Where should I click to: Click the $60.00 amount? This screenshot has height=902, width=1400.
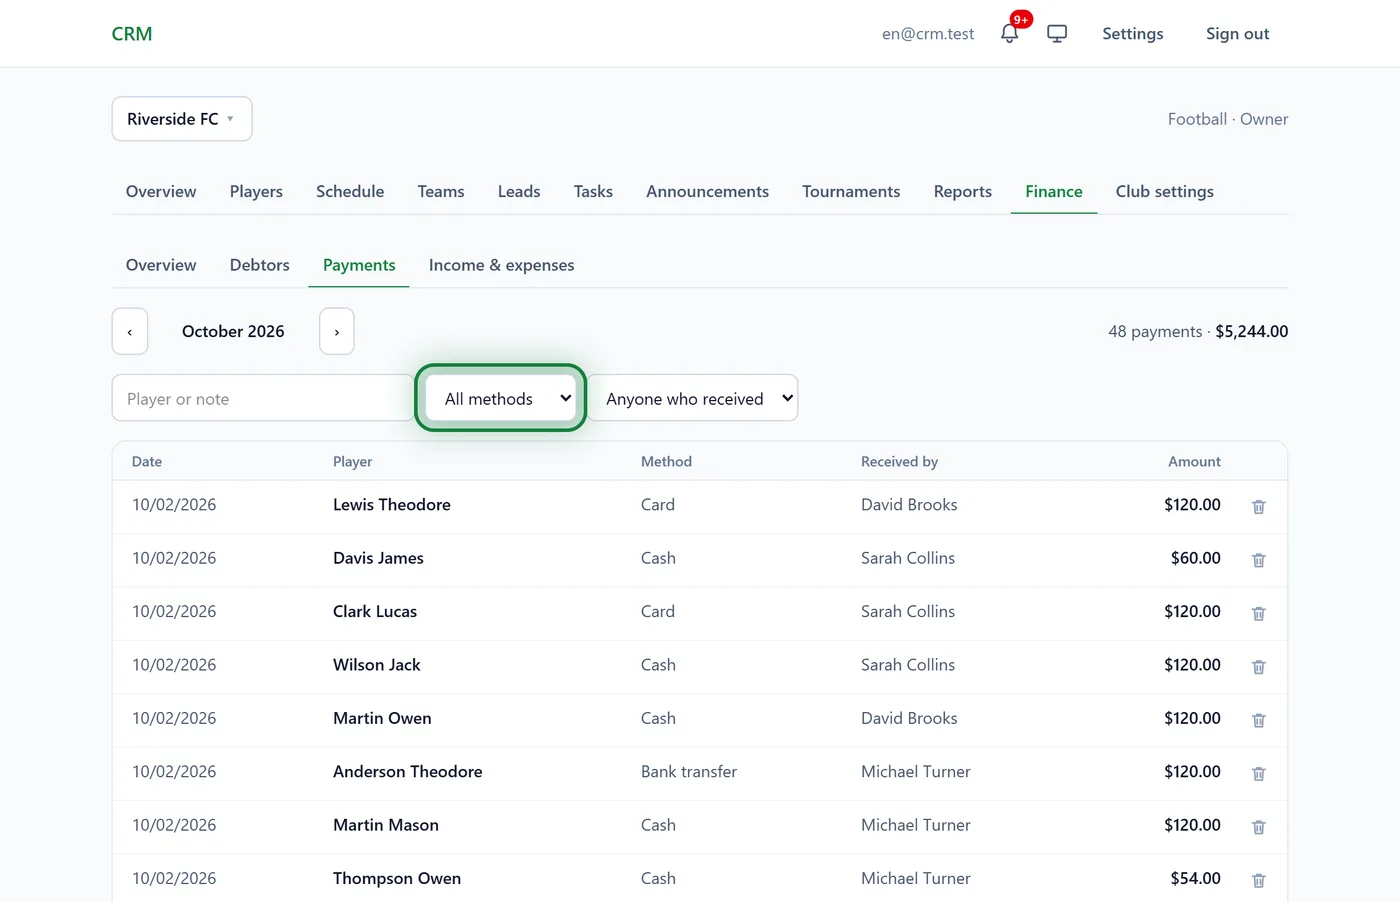tap(1196, 558)
